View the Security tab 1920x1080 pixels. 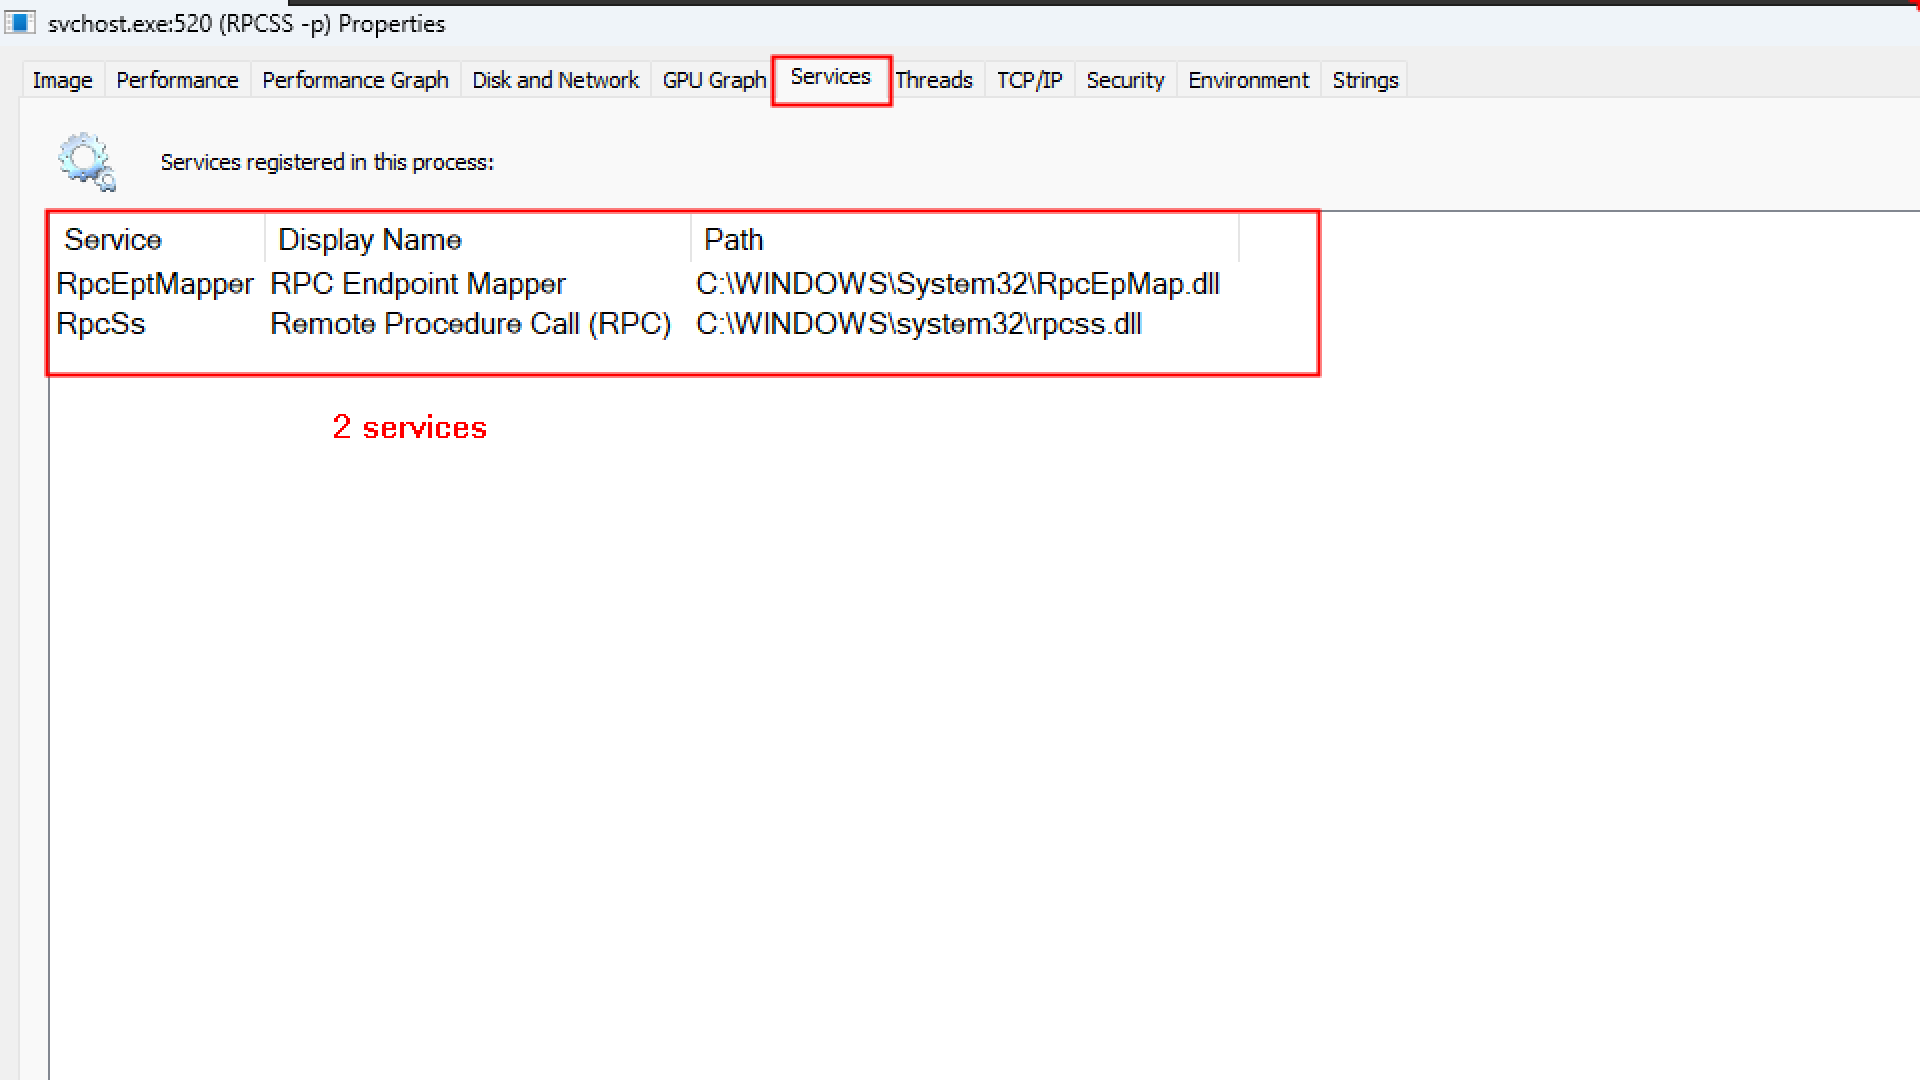tap(1125, 80)
